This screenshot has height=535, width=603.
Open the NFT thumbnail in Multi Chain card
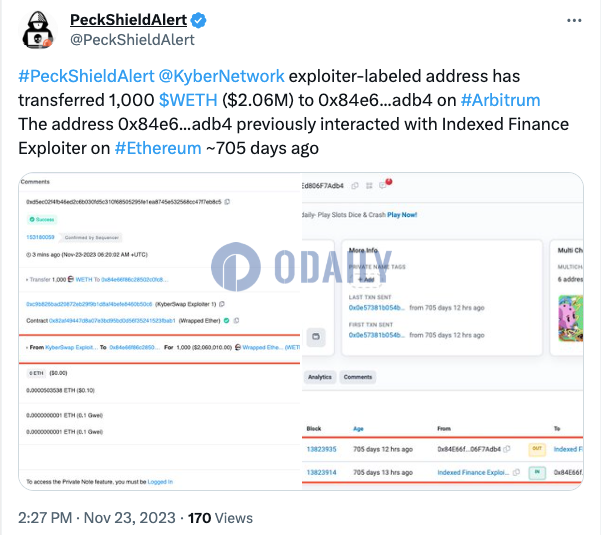(x=571, y=318)
